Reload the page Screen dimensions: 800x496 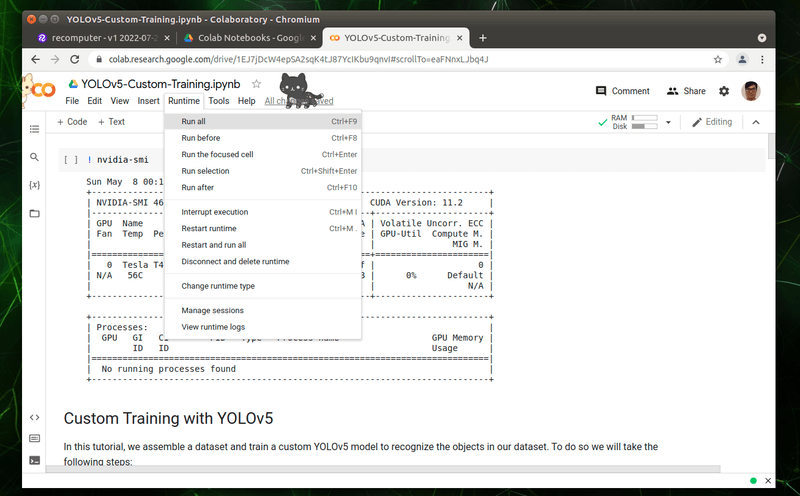click(x=74, y=59)
